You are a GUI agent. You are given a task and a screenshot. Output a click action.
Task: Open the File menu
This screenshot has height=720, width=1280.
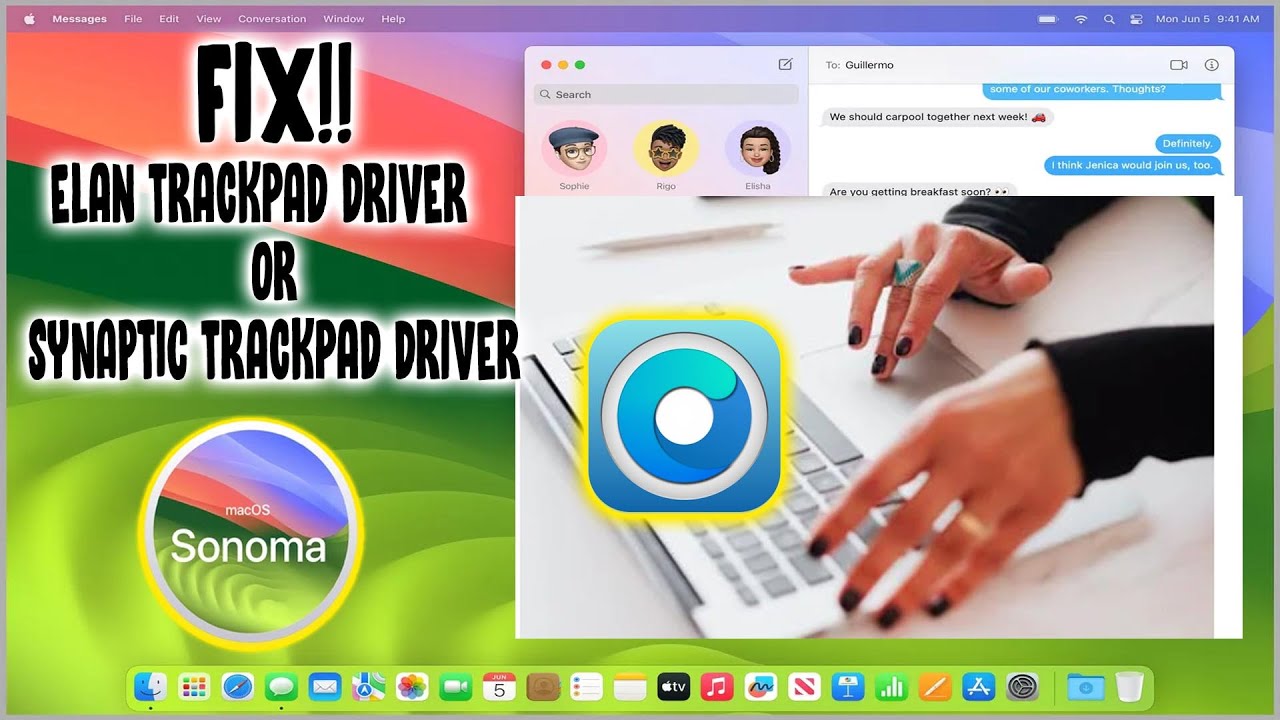(x=133, y=18)
